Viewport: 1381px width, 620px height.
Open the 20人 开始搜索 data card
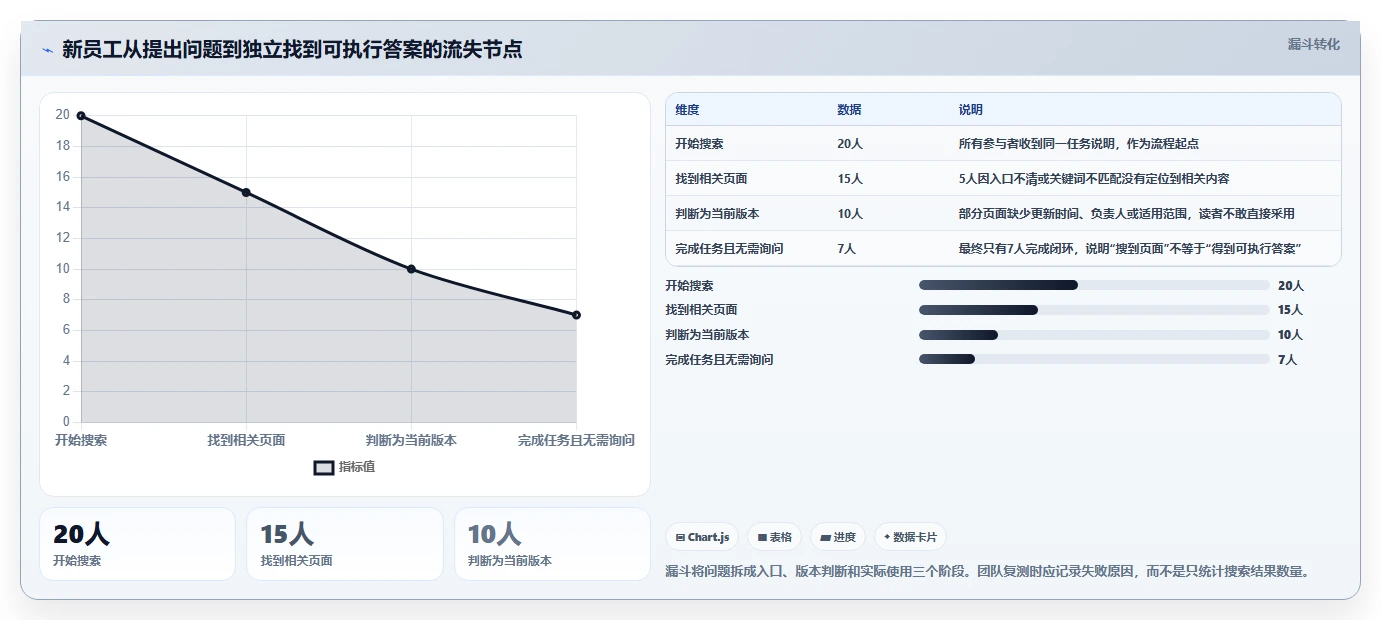[x=137, y=544]
